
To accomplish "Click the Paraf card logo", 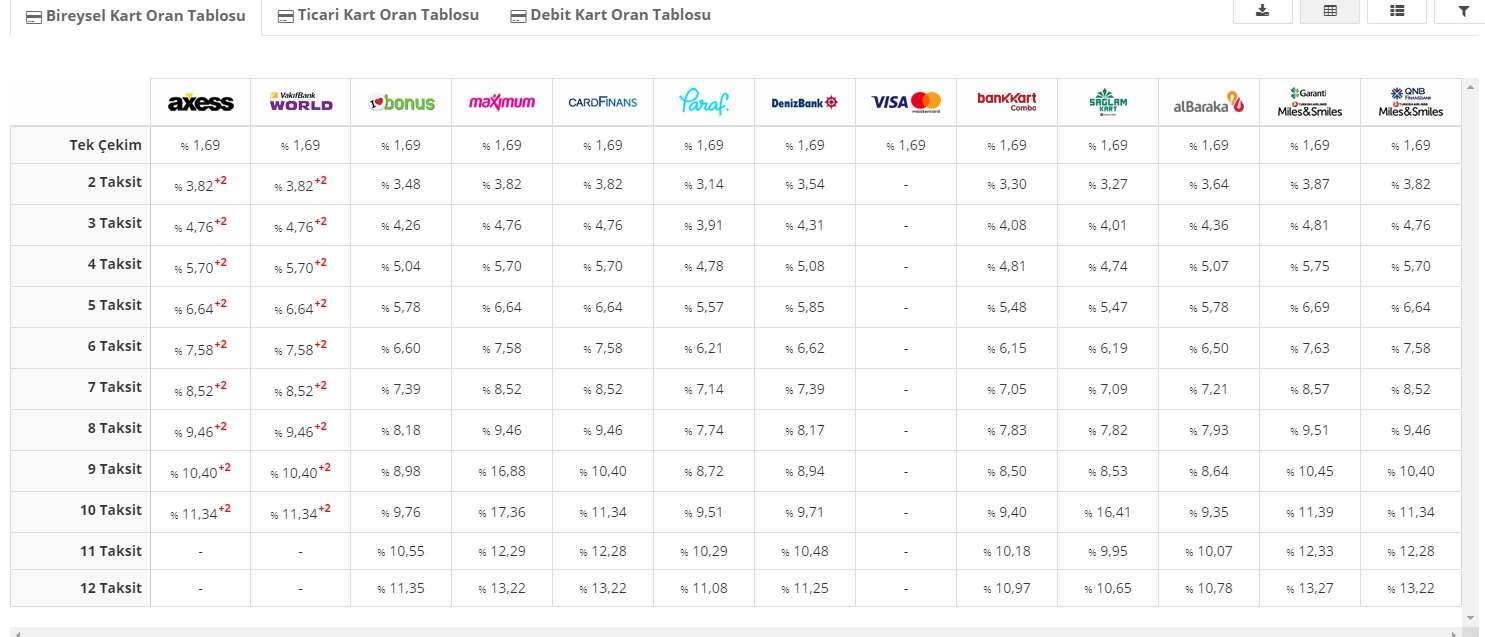I will click(x=704, y=102).
